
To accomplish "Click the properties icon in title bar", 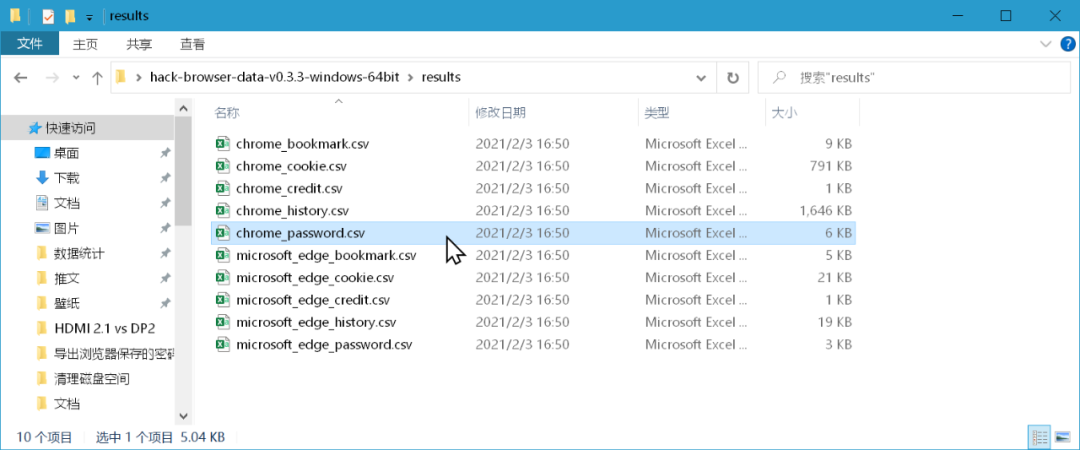I will (48, 16).
